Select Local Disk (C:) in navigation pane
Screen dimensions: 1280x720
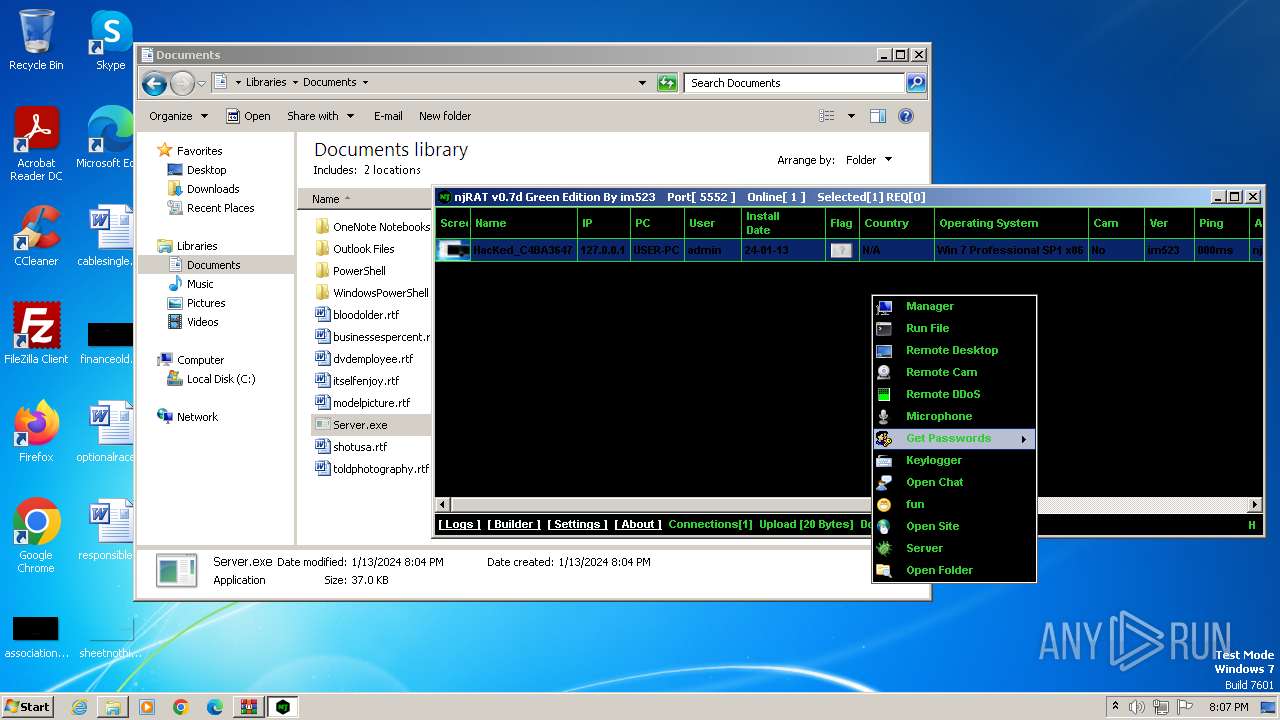tap(220, 379)
